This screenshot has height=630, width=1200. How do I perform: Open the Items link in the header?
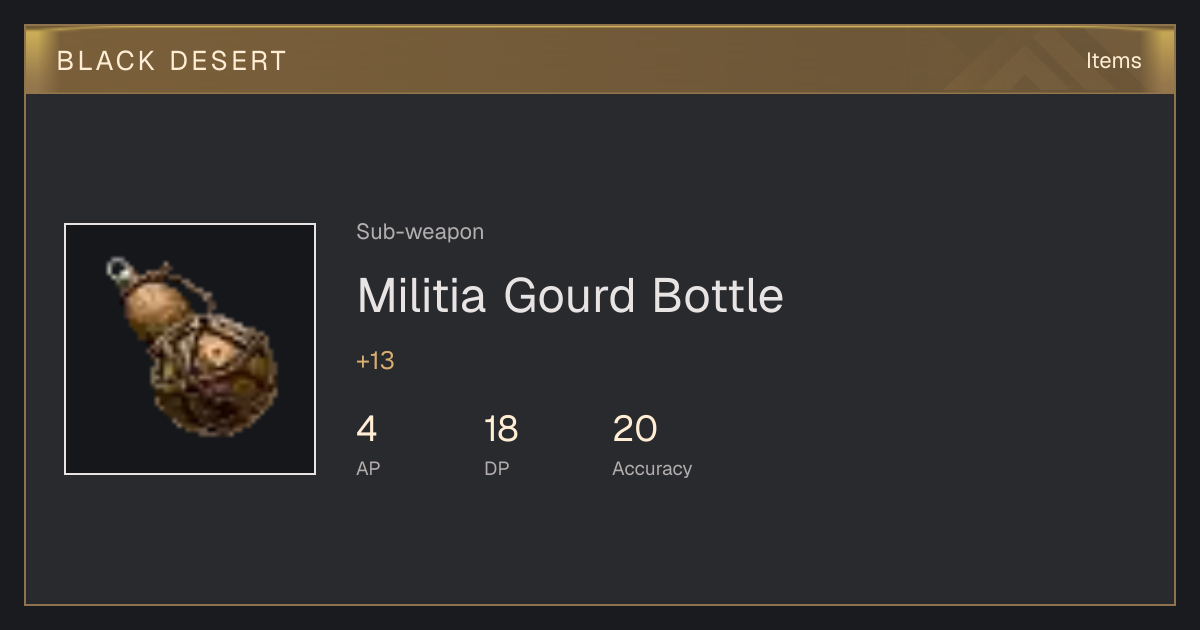point(1113,60)
